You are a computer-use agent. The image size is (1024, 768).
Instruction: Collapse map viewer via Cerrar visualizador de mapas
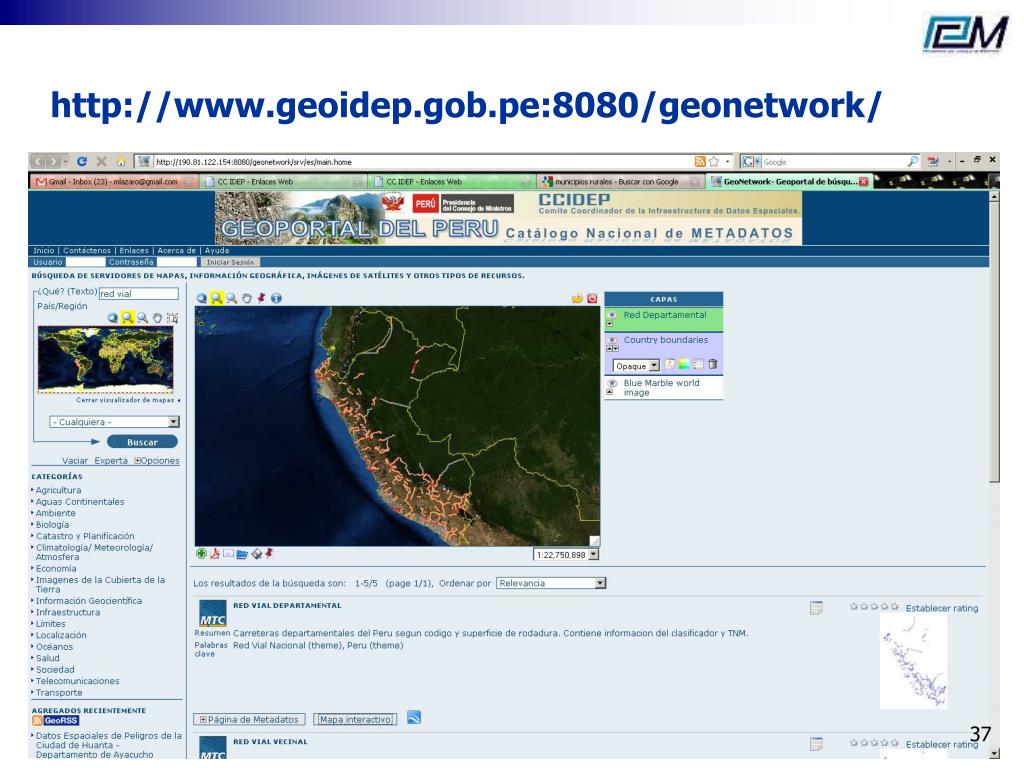pos(127,400)
